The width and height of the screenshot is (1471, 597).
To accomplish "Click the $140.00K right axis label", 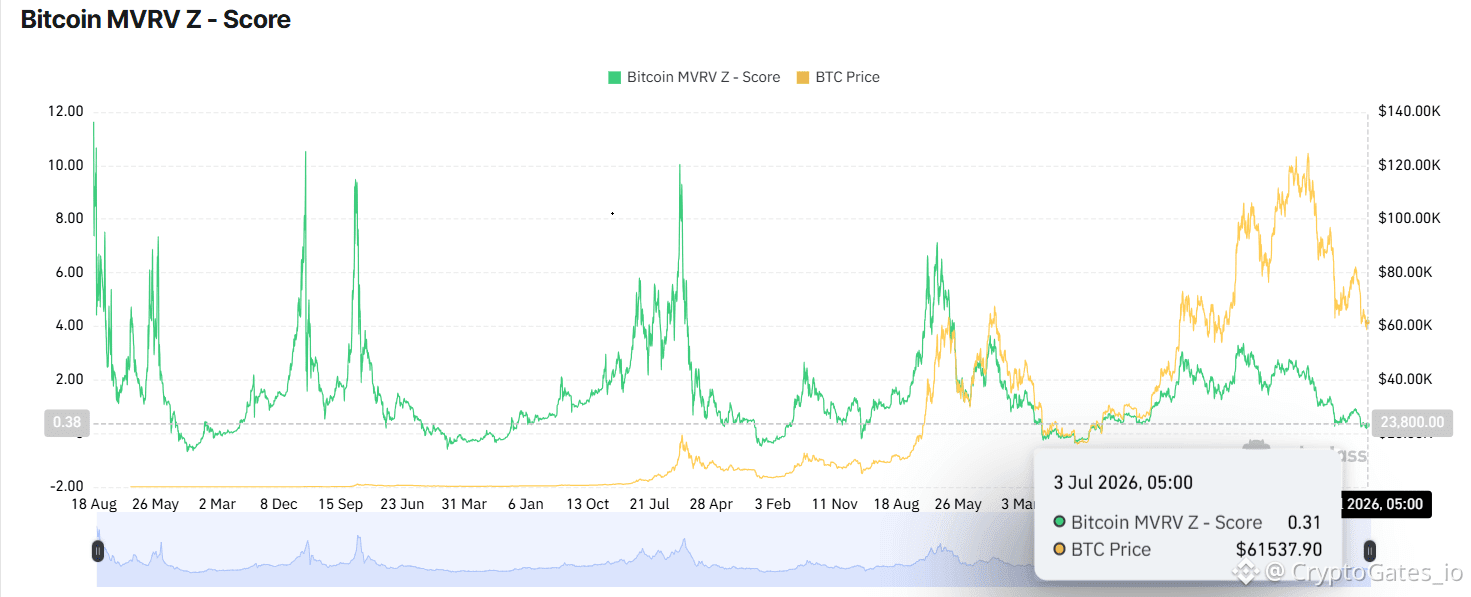I will 1408,111.
